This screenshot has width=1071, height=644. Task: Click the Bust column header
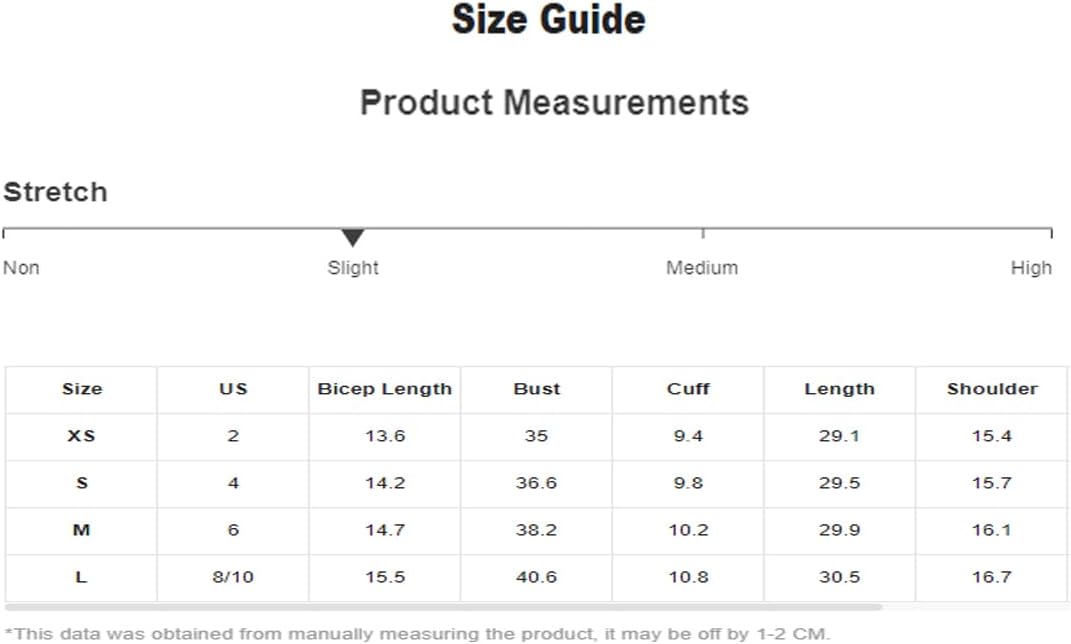coord(536,389)
